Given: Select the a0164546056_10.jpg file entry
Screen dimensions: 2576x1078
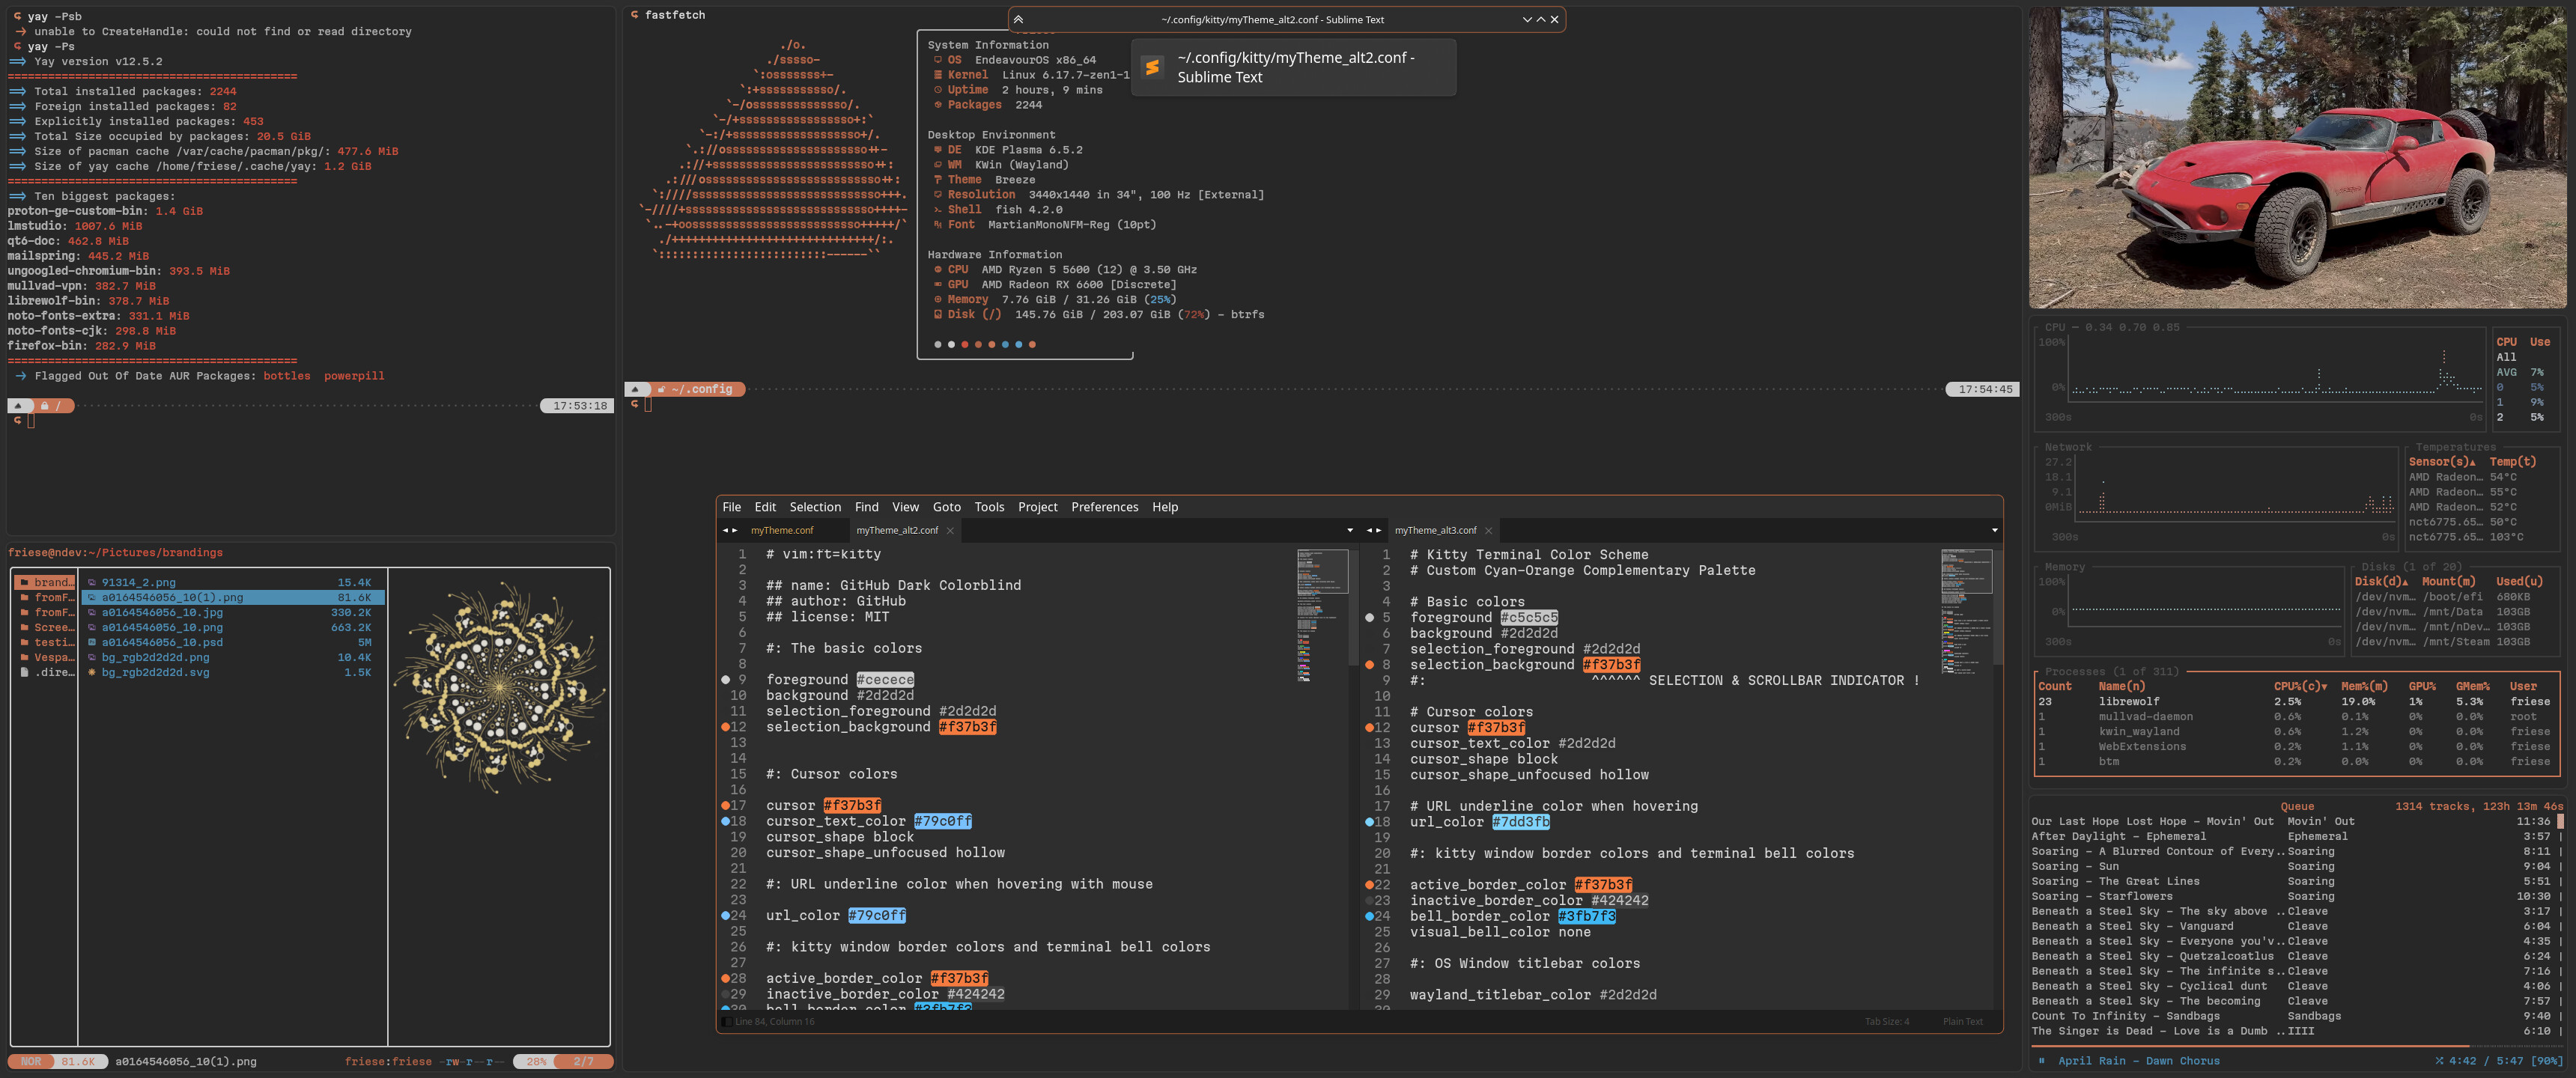Looking at the screenshot, I should (x=162, y=612).
